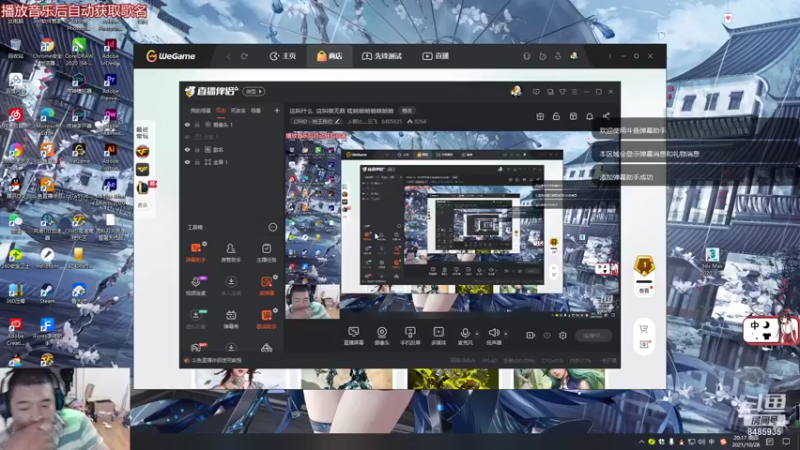Expand the 更多 games list in WeGame
Viewport: 800px width, 450px height.
pos(142,205)
